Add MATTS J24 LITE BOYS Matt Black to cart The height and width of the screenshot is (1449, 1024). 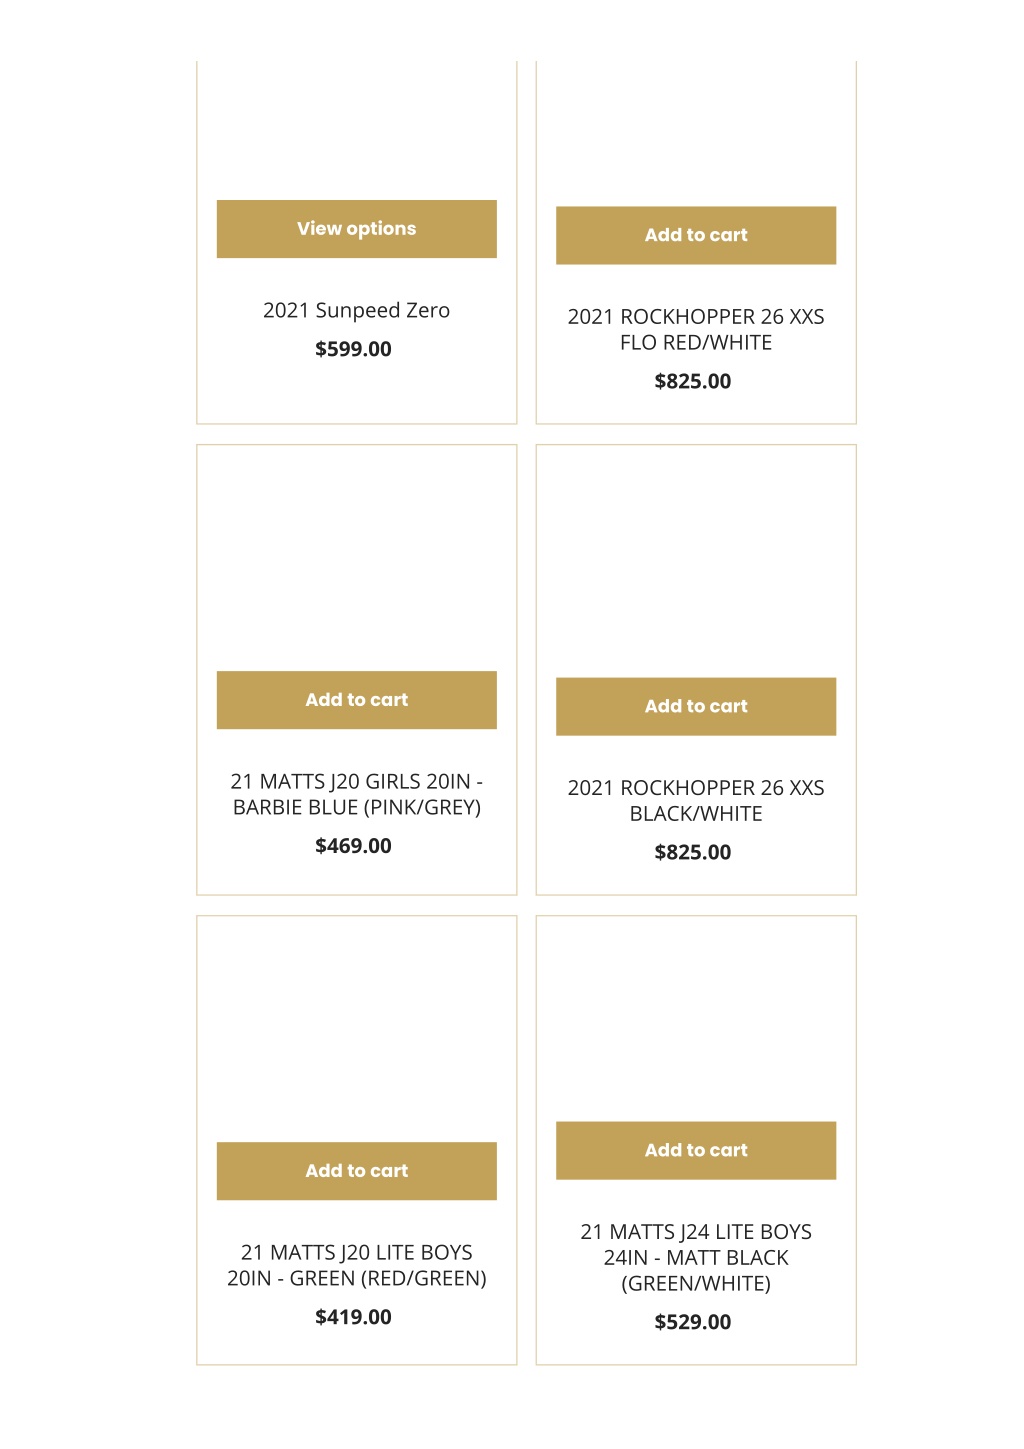pos(696,1150)
